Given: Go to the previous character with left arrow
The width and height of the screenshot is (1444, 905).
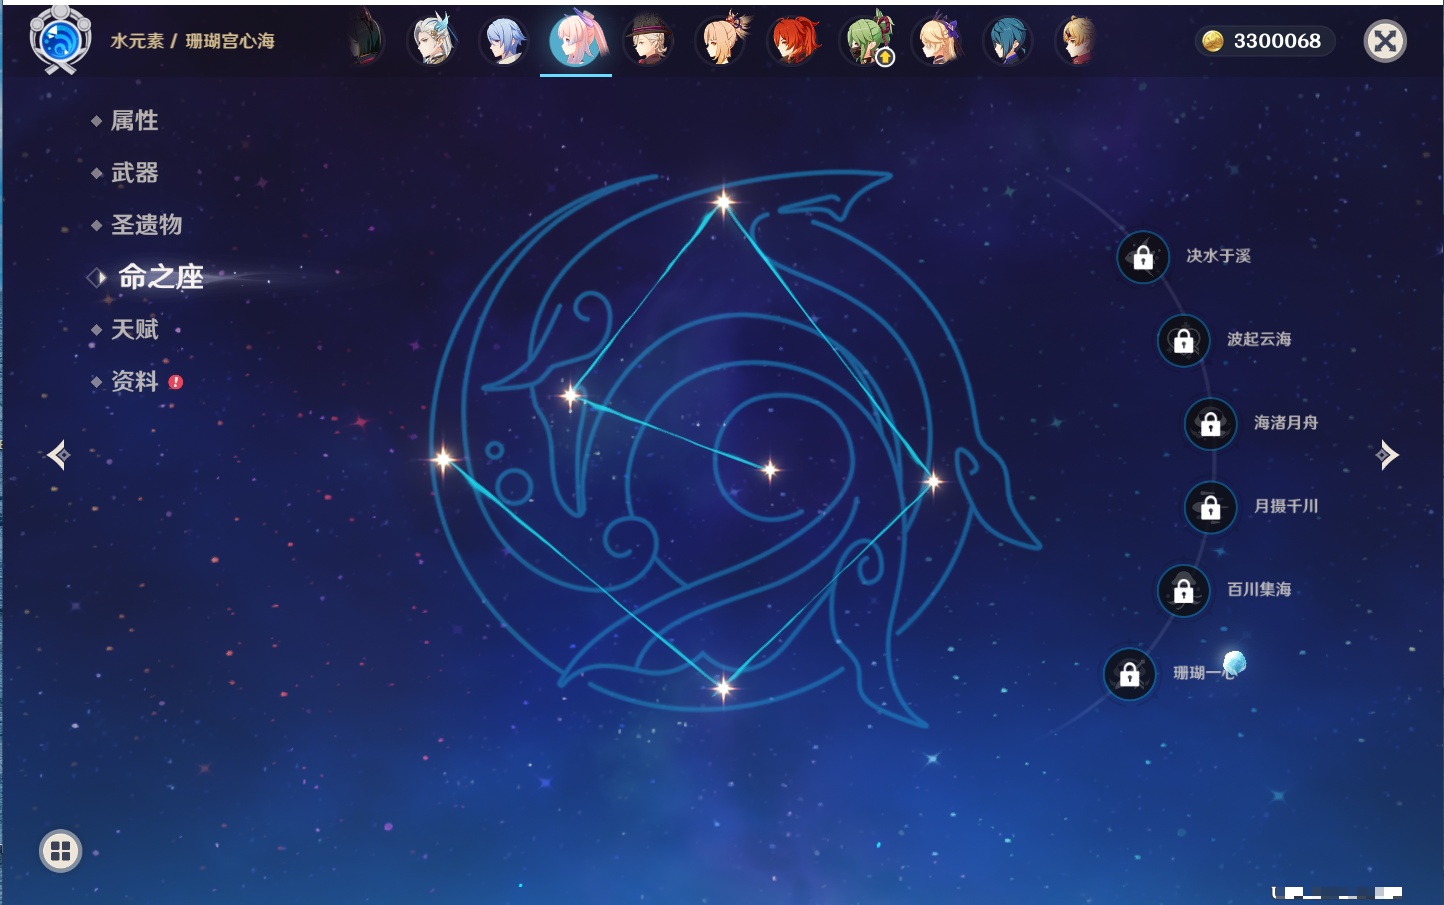Looking at the screenshot, I should 58,455.
